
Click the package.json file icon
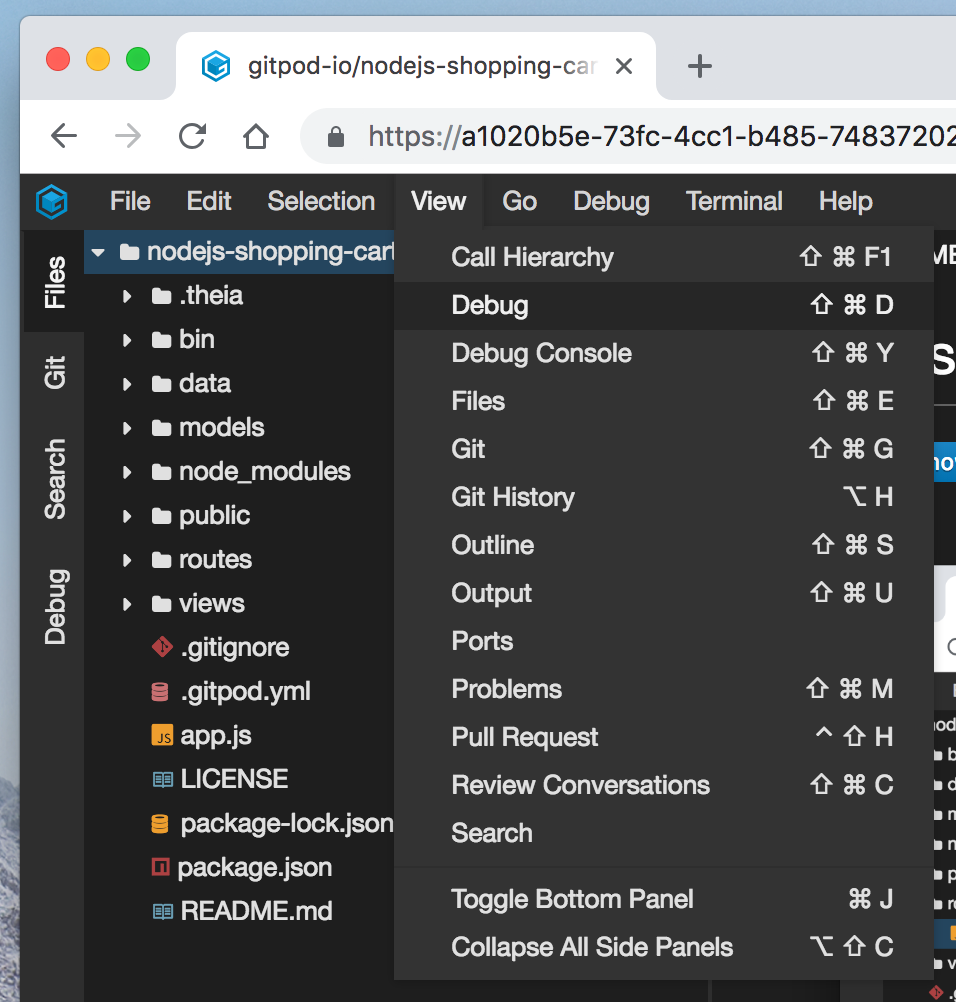click(160, 867)
